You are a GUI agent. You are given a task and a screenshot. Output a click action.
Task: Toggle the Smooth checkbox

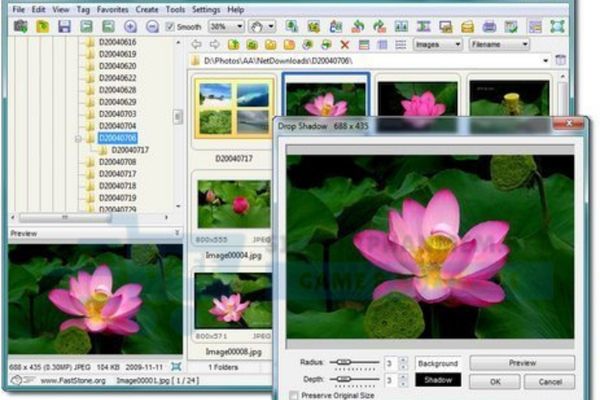170,27
